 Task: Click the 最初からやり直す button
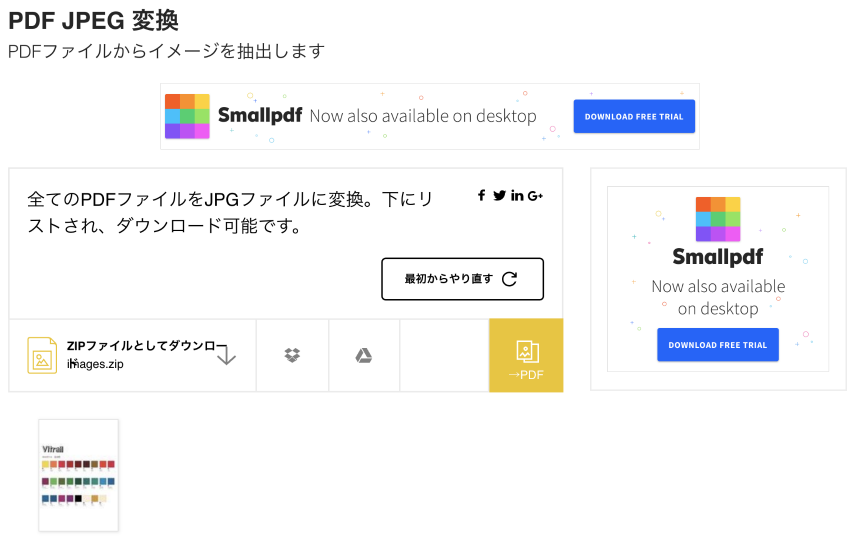click(x=462, y=279)
